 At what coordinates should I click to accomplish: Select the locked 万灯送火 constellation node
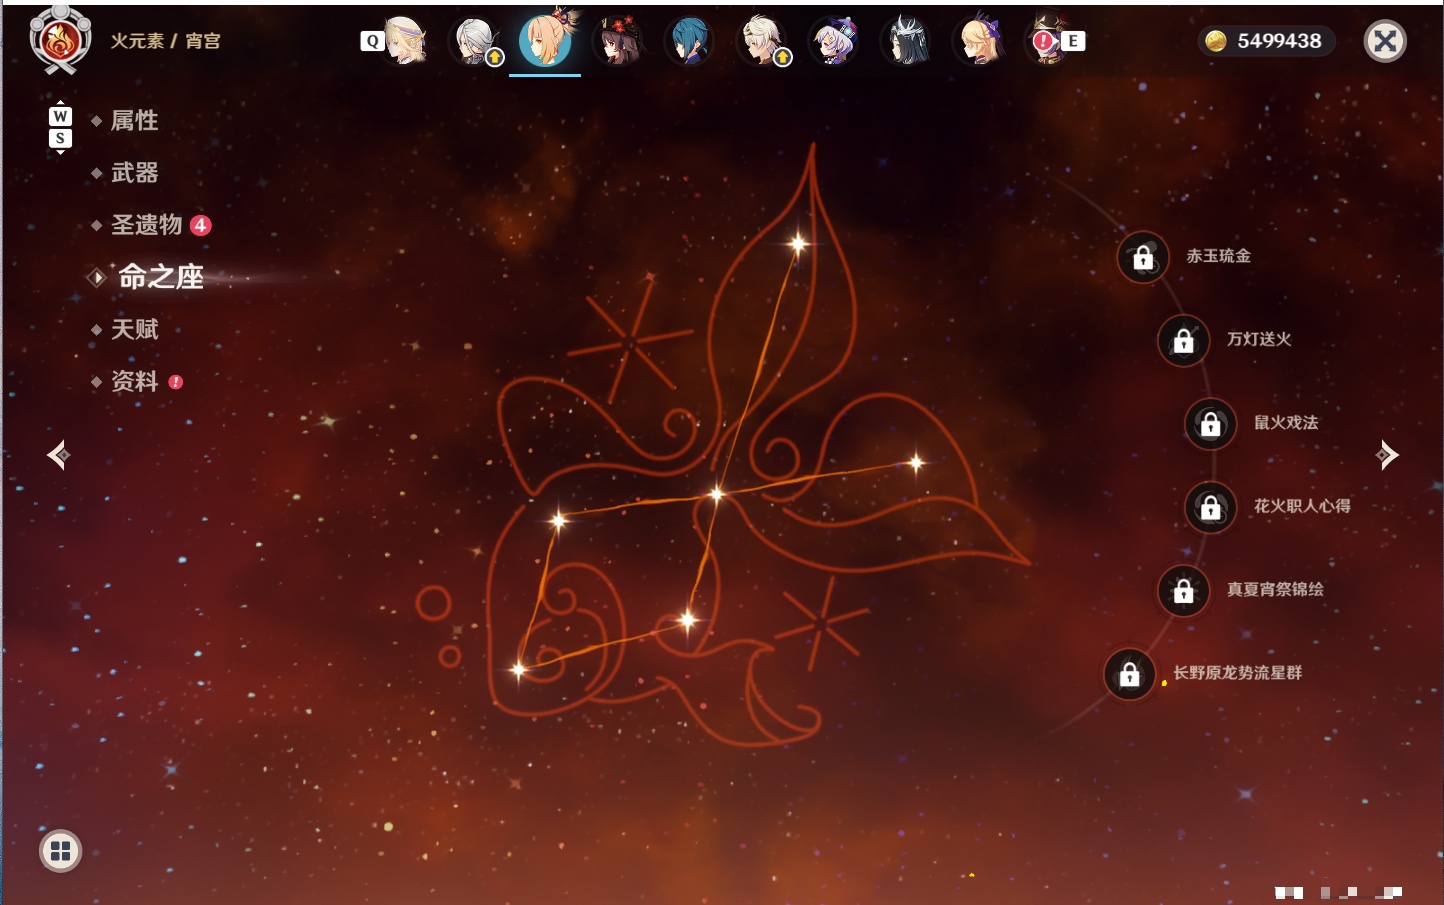tap(1184, 340)
